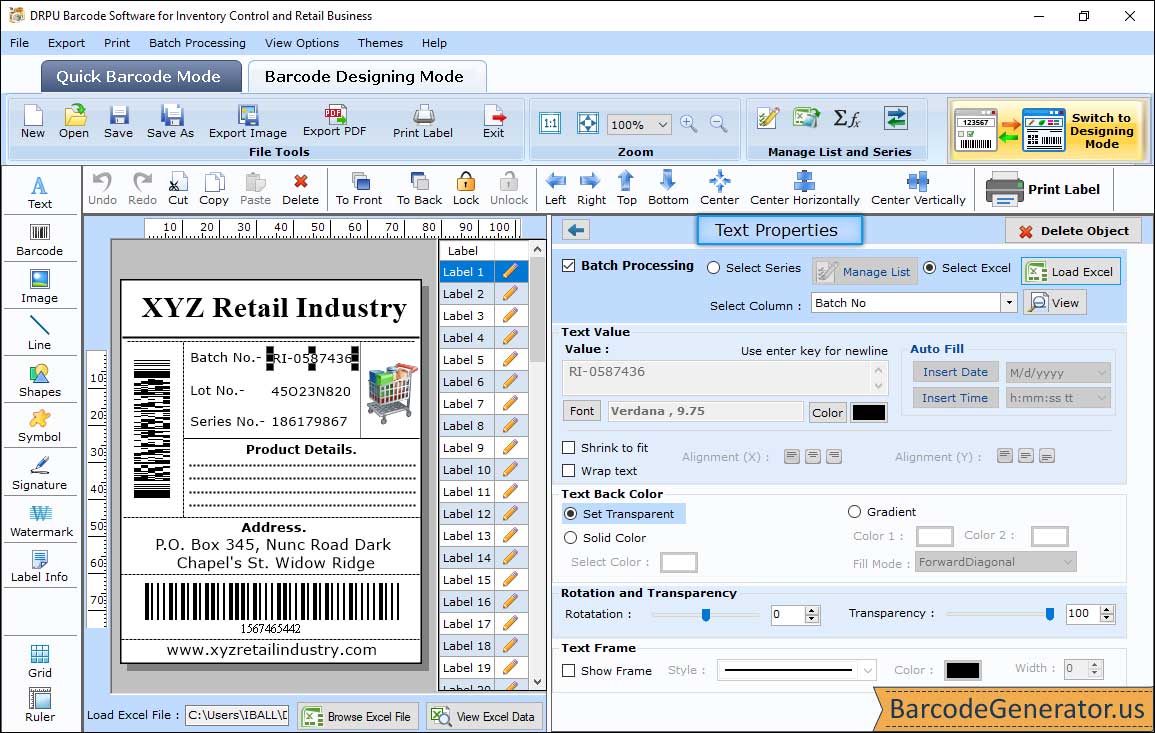Image resolution: width=1155 pixels, height=733 pixels.
Task: Open the Themes menu
Action: 380,43
